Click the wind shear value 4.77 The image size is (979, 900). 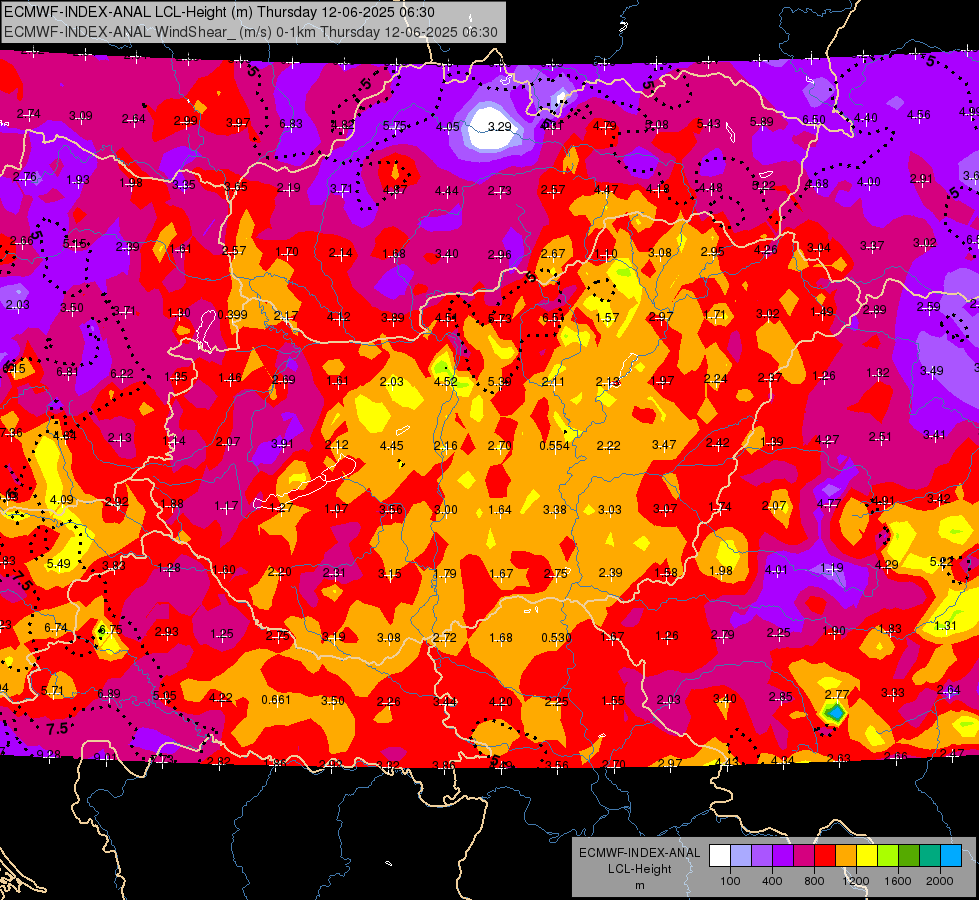[x=829, y=504]
